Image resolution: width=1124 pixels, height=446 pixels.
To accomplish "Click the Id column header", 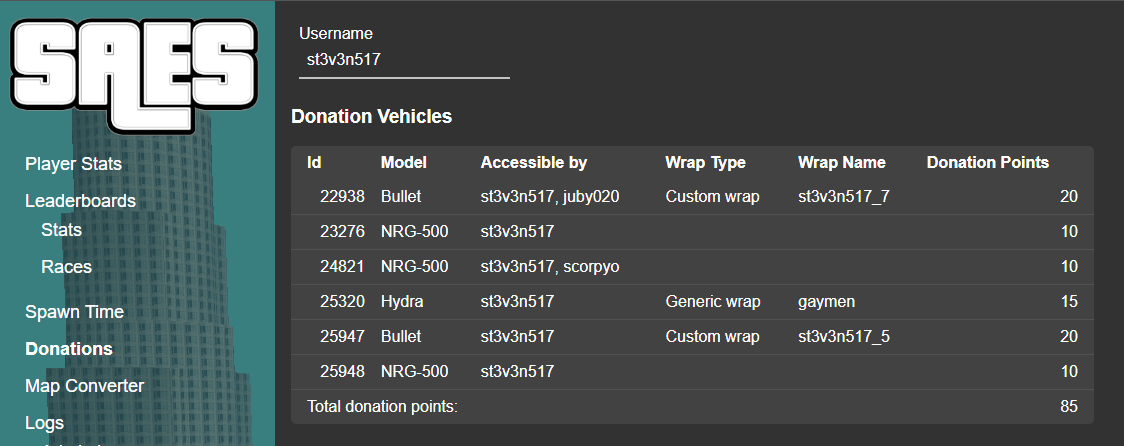I will point(314,162).
